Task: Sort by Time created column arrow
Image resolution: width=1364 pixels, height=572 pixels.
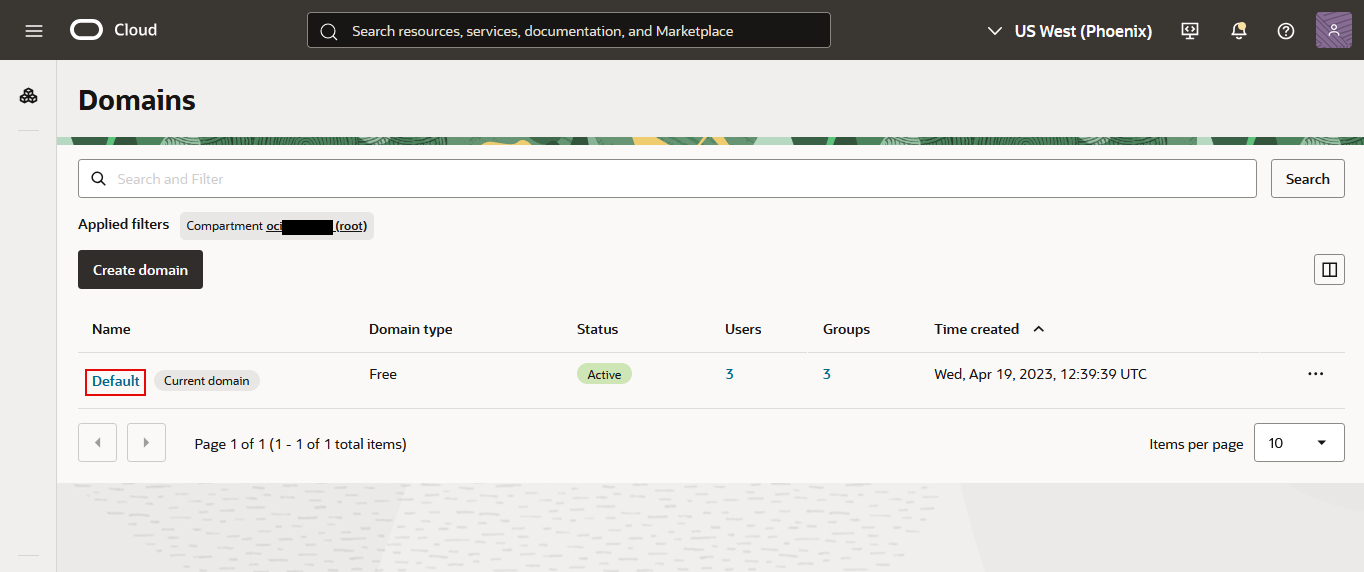Action: pyautogui.click(x=1038, y=329)
